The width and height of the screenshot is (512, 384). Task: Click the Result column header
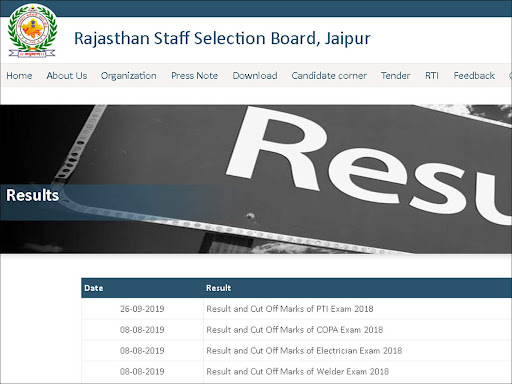pos(218,288)
